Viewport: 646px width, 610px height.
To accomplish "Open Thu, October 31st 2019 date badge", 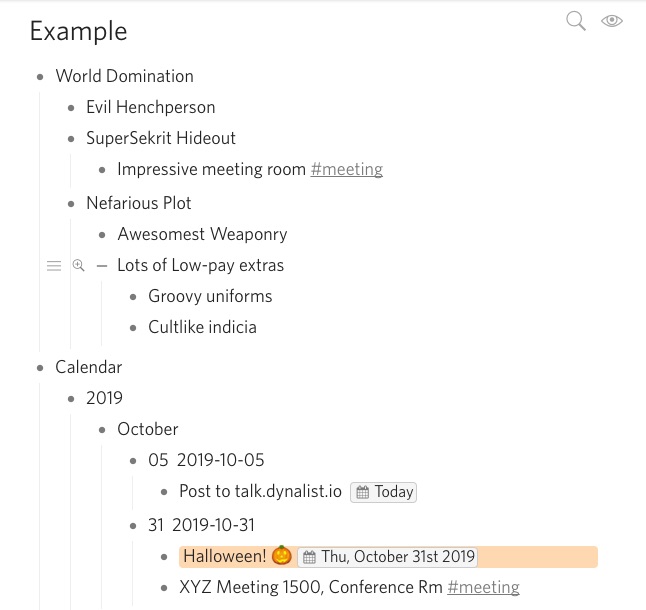I will coord(387,557).
